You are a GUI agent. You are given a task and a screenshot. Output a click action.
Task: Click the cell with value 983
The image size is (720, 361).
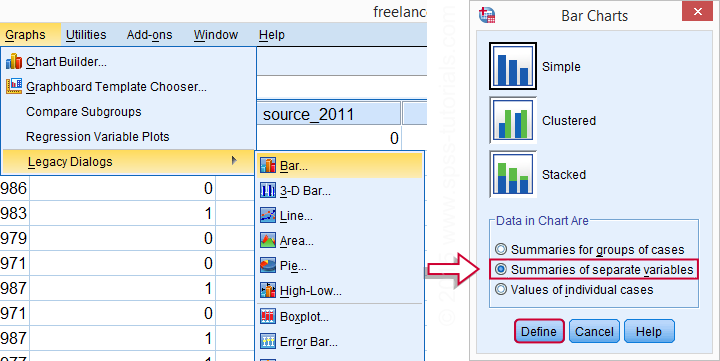(14, 213)
